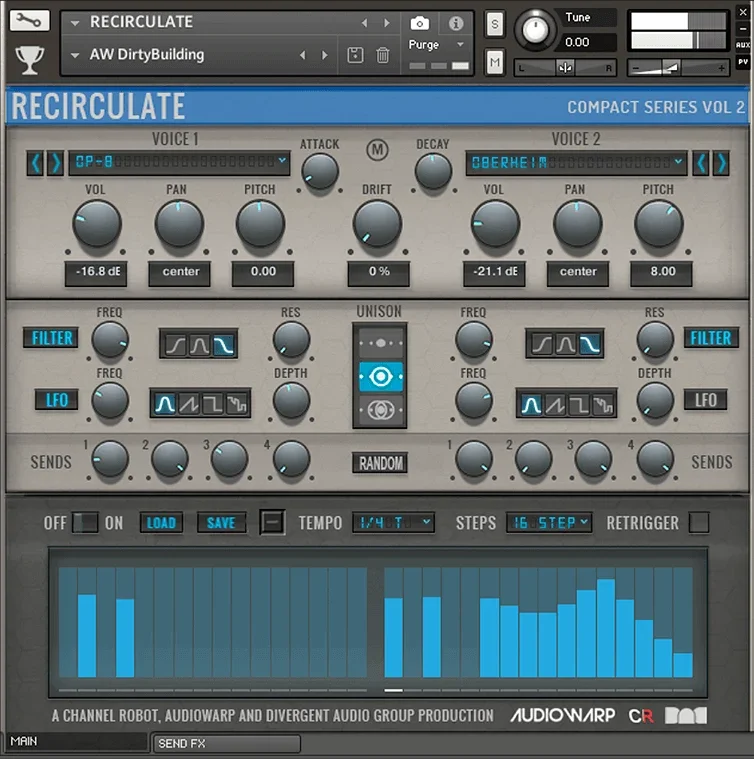Select previous Voice 1 sound source
754x759 pixels.
(35, 163)
